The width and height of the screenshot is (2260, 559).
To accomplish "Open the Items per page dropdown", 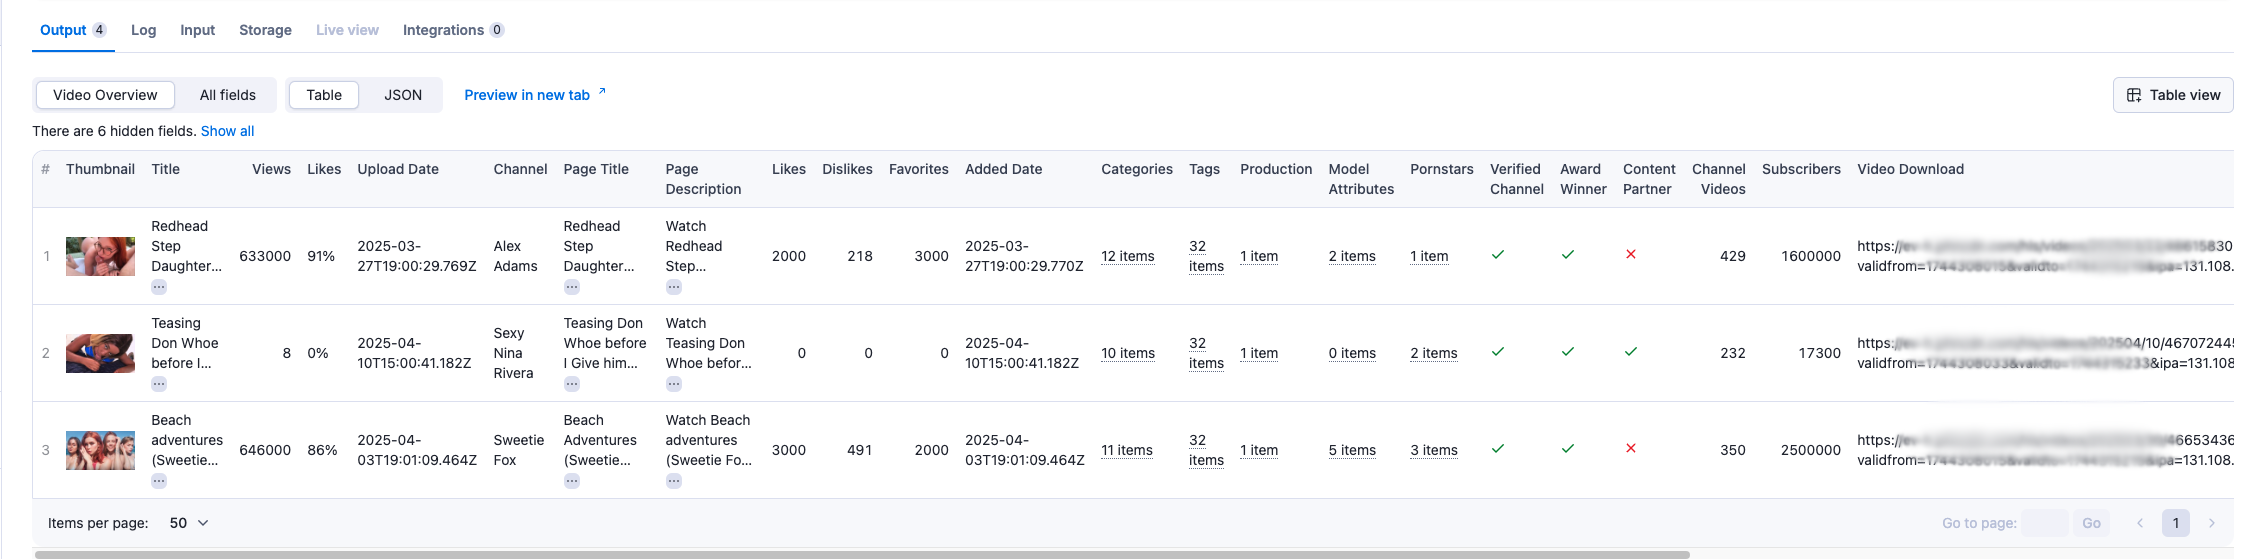I will click(x=189, y=523).
